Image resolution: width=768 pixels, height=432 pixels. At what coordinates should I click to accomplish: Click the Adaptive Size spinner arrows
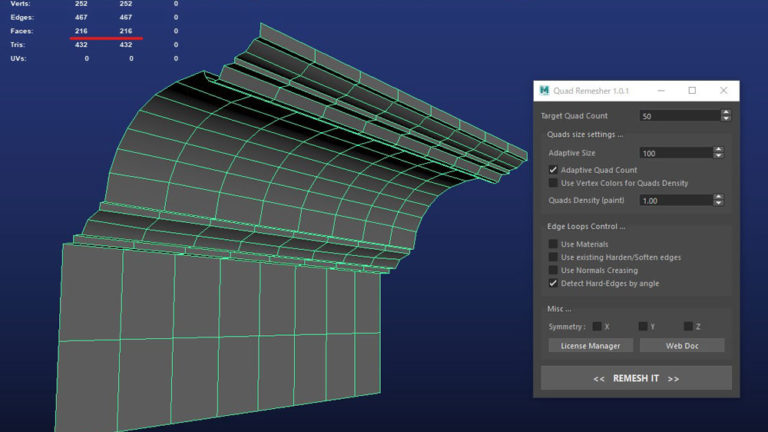click(718, 153)
